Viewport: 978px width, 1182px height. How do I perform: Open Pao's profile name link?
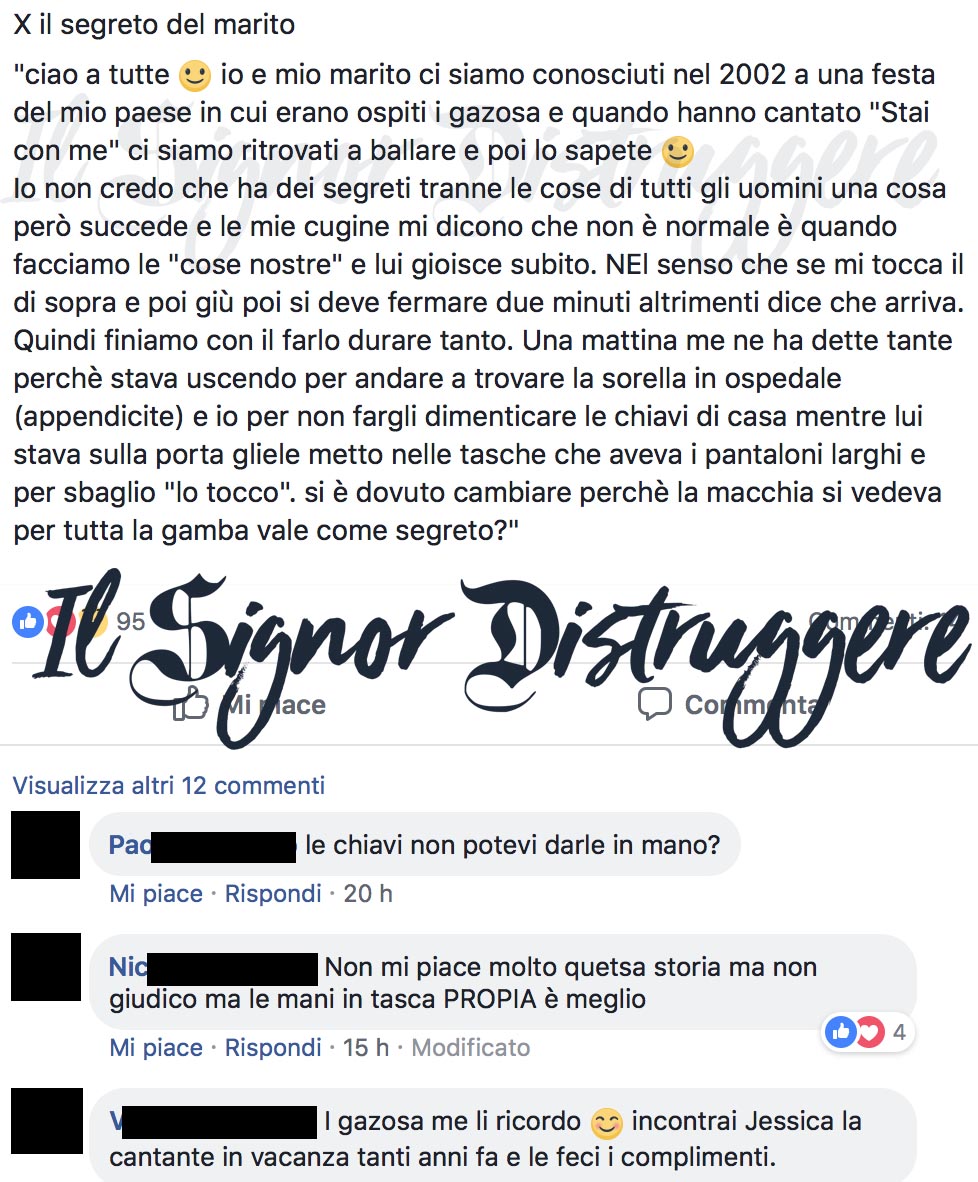point(202,845)
